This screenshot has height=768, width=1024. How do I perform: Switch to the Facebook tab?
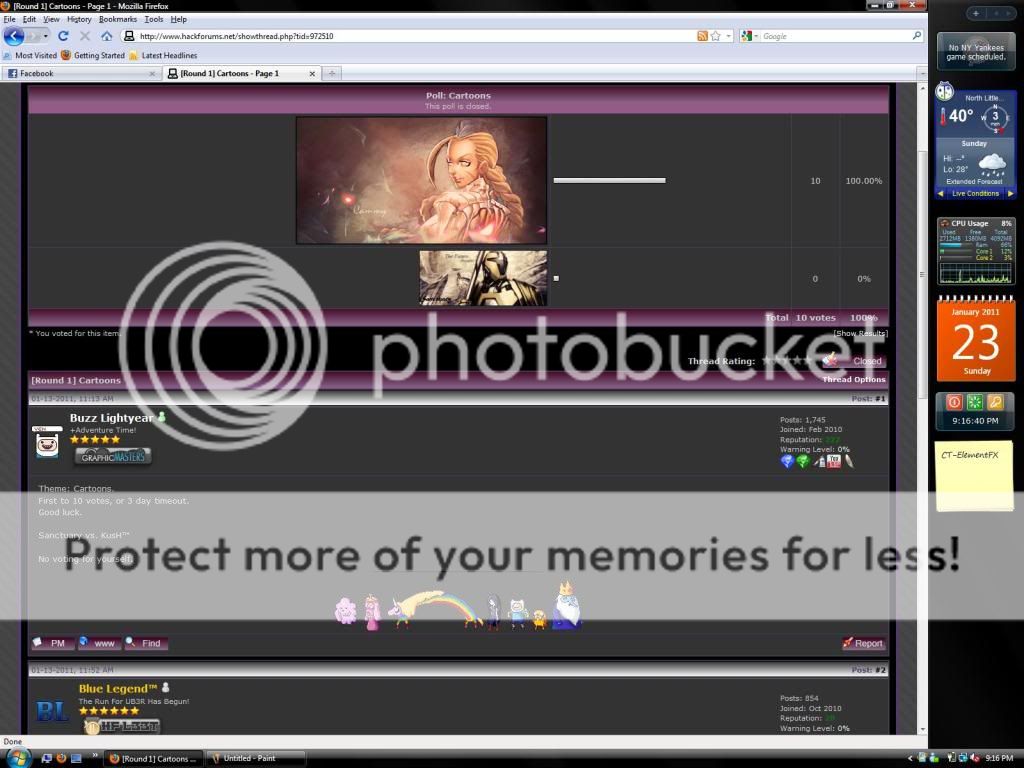click(80, 74)
